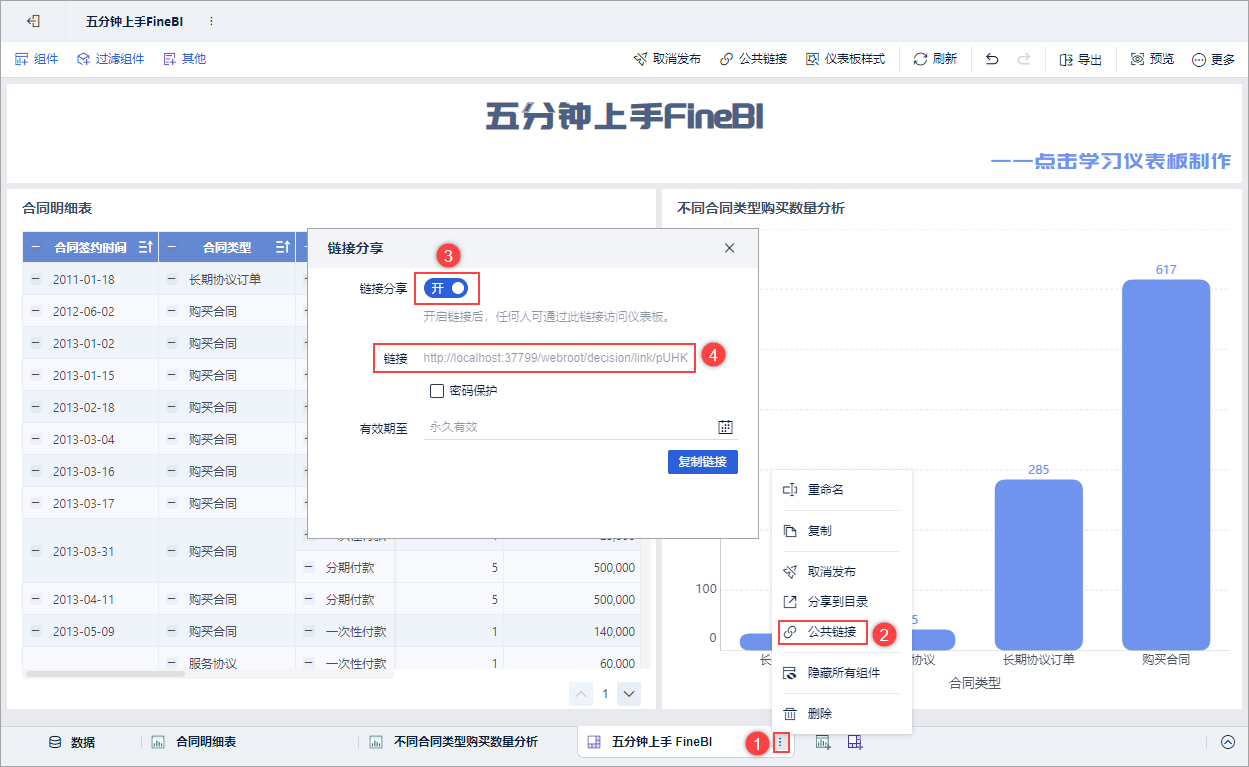Open the options dots next to 五分钟上手FineBI title

(x=211, y=21)
